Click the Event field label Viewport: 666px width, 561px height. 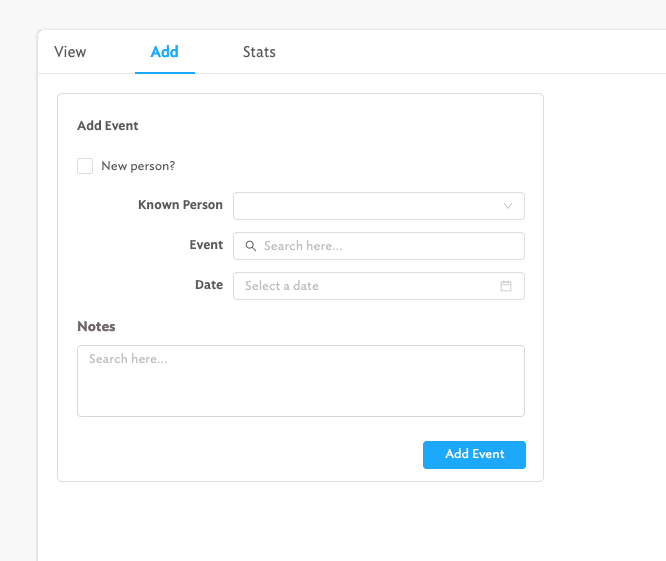pyautogui.click(x=206, y=245)
